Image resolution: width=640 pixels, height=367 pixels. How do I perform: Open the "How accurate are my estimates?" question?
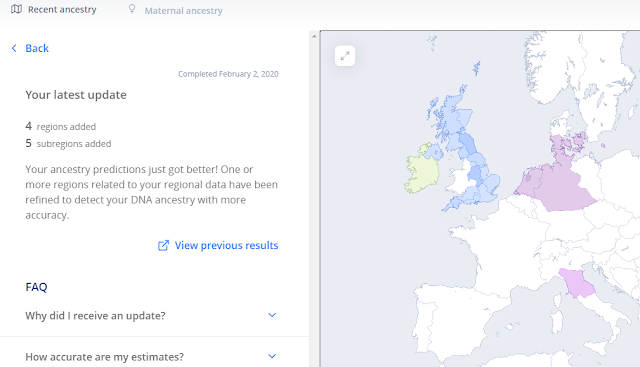coord(151,357)
